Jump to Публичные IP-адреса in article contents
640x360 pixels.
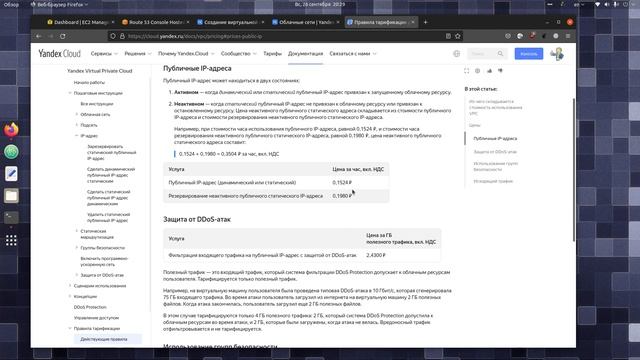[x=495, y=138]
